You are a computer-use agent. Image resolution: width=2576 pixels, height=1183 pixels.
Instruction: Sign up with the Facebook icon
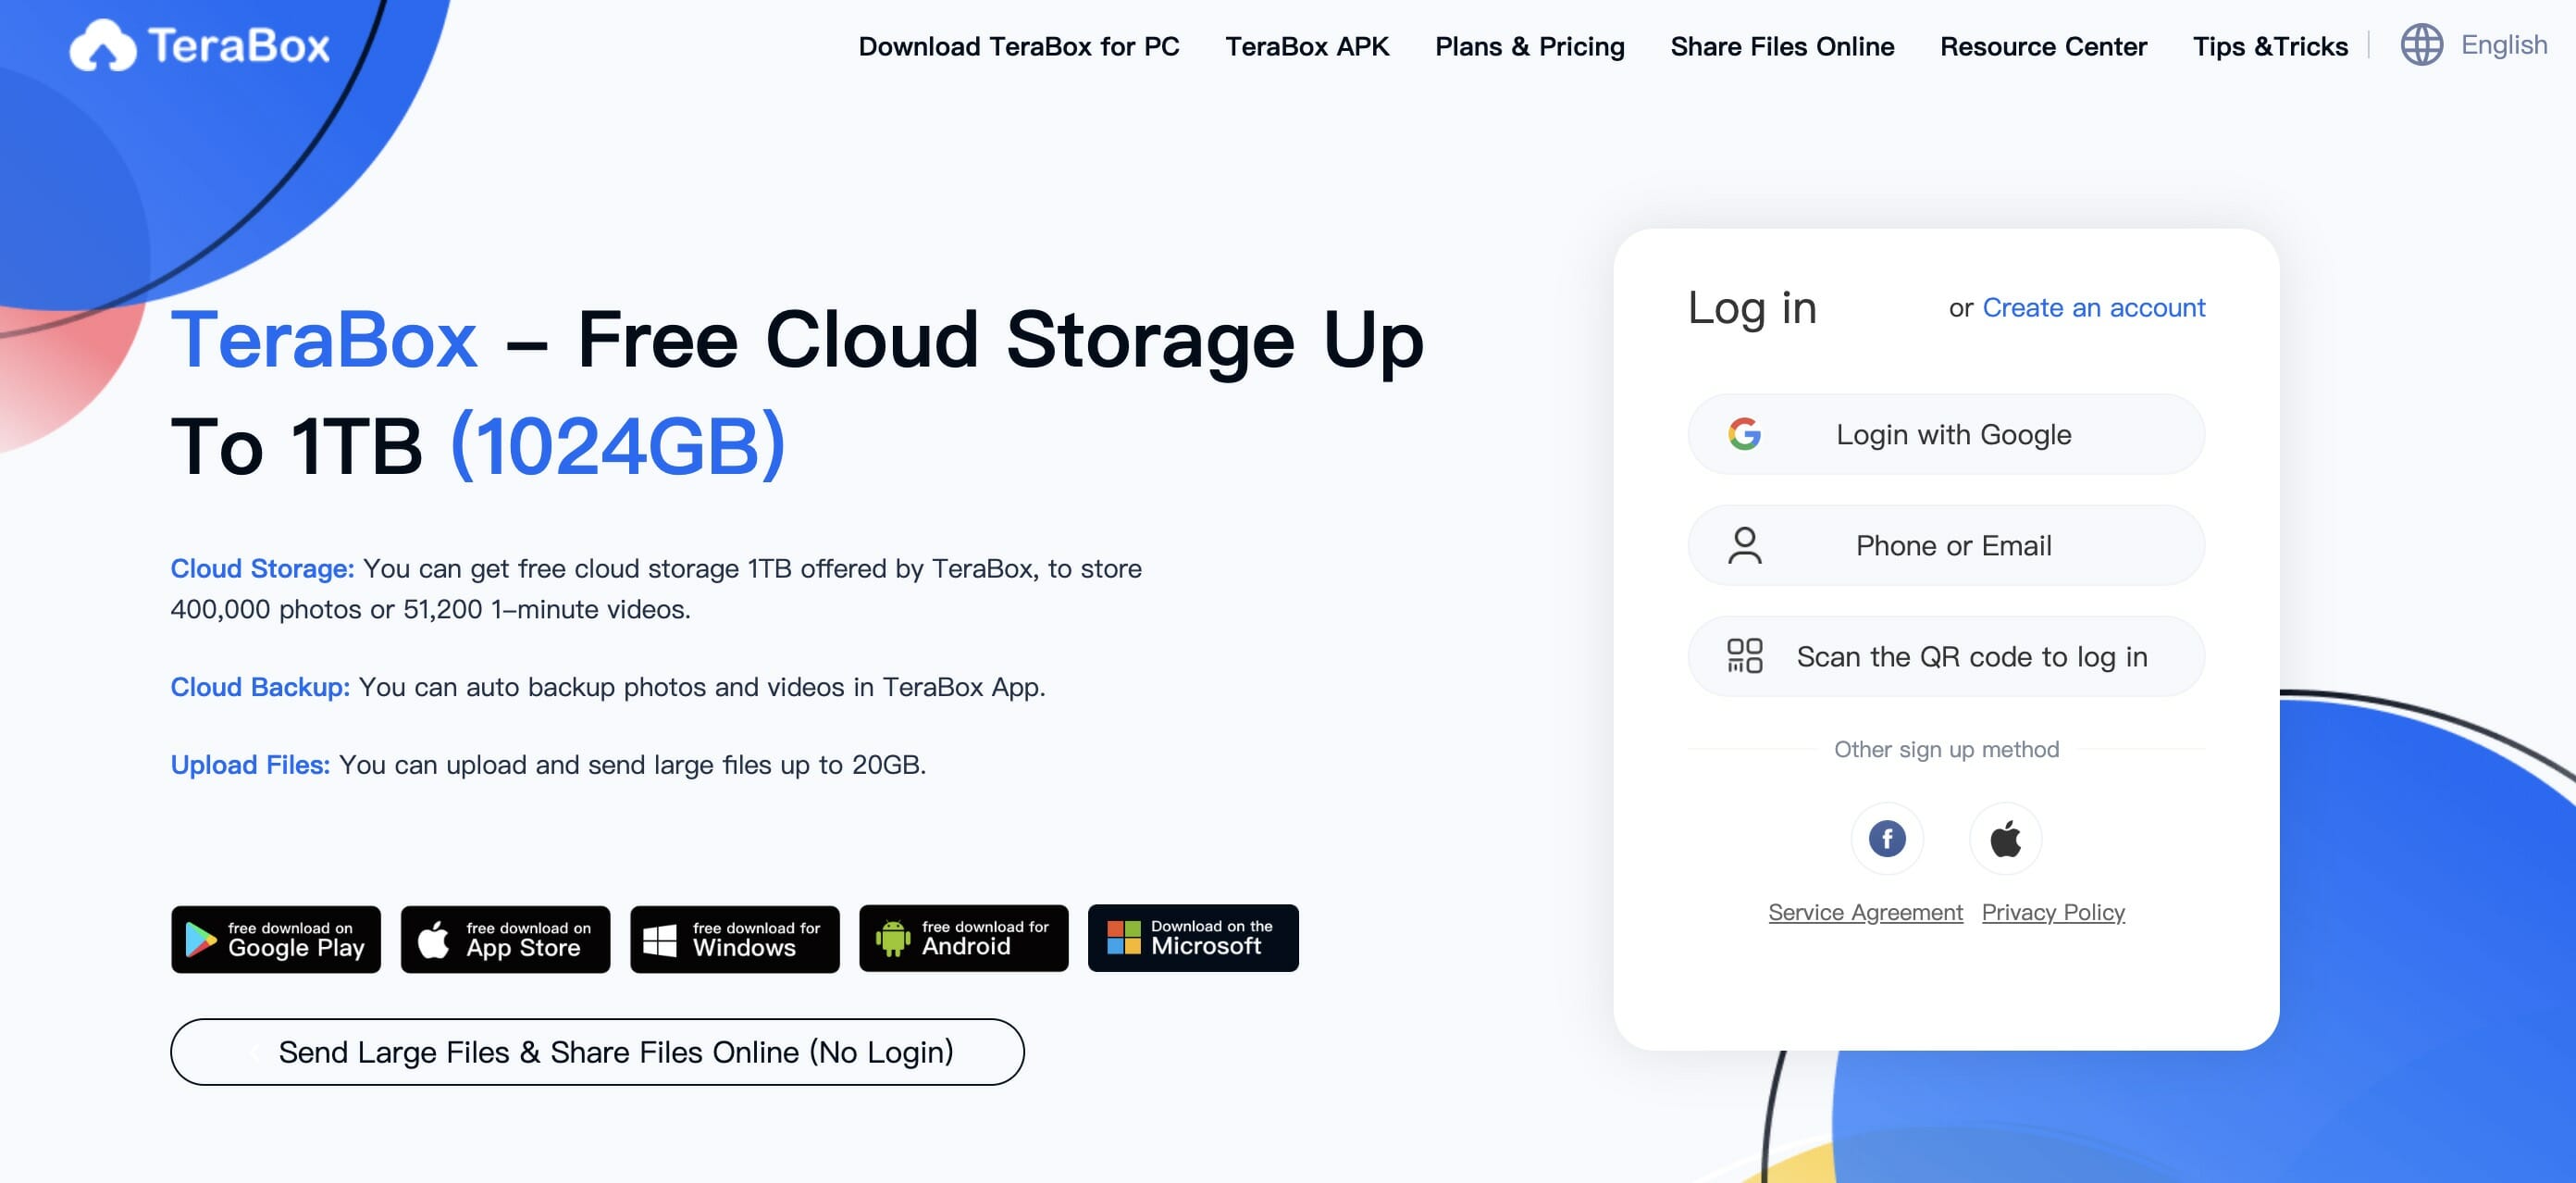click(1886, 838)
